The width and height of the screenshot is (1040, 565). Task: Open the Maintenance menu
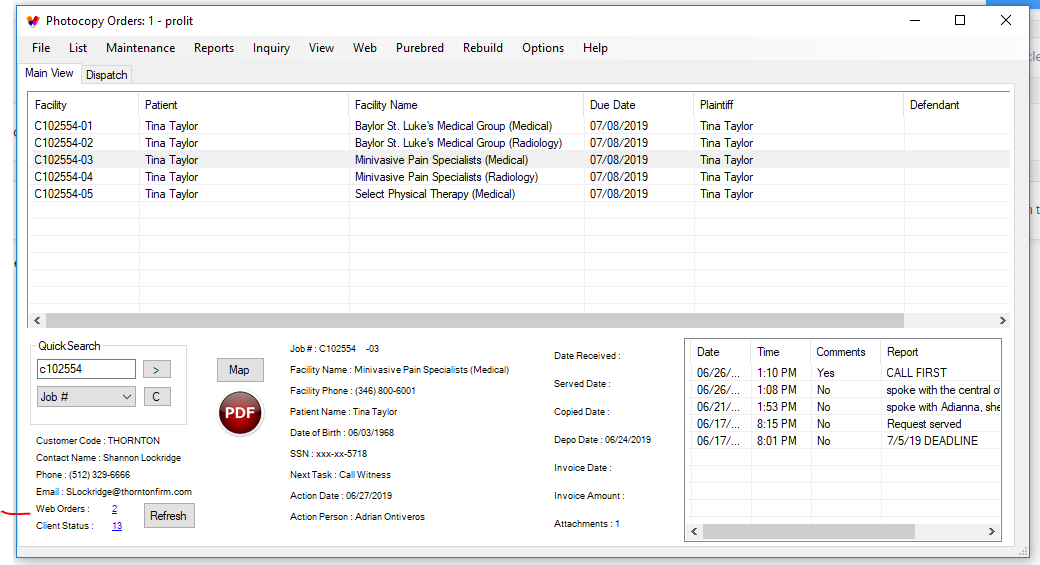[141, 48]
